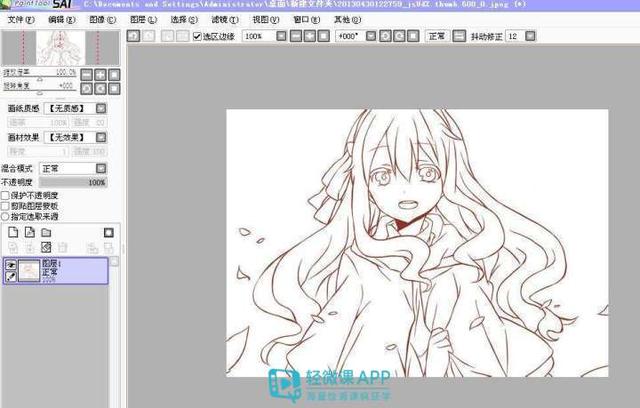Open the 图层 (Layer) menu
The width and height of the screenshot is (640, 408).
143,20
